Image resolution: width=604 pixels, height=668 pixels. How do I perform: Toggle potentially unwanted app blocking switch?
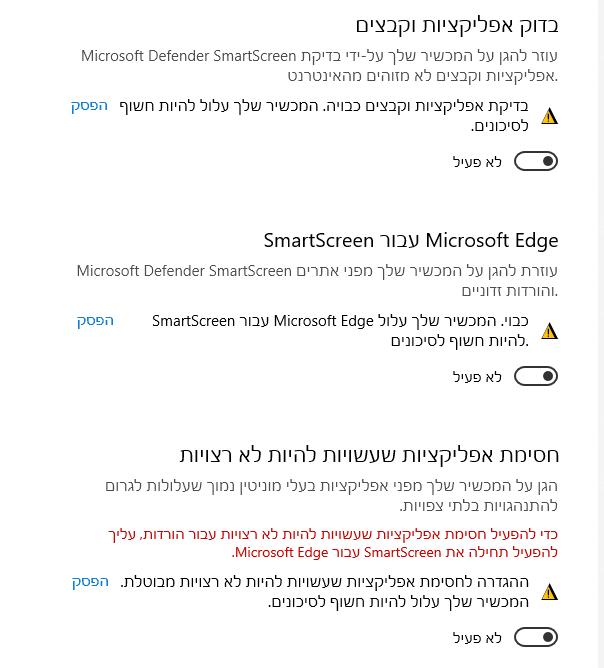click(535, 637)
